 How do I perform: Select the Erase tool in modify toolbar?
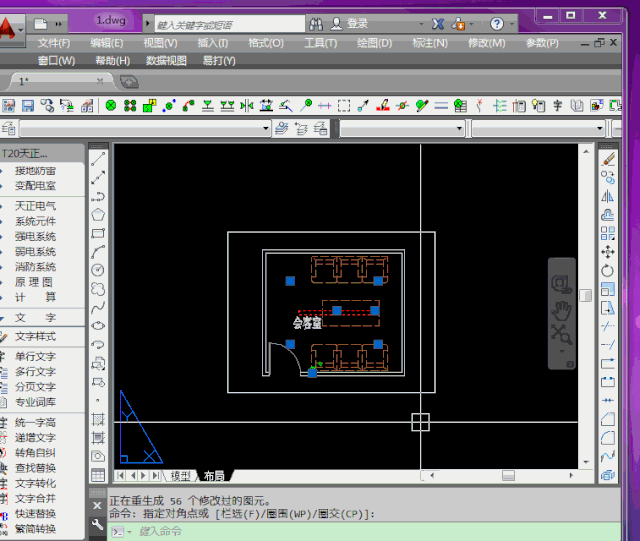[607, 159]
